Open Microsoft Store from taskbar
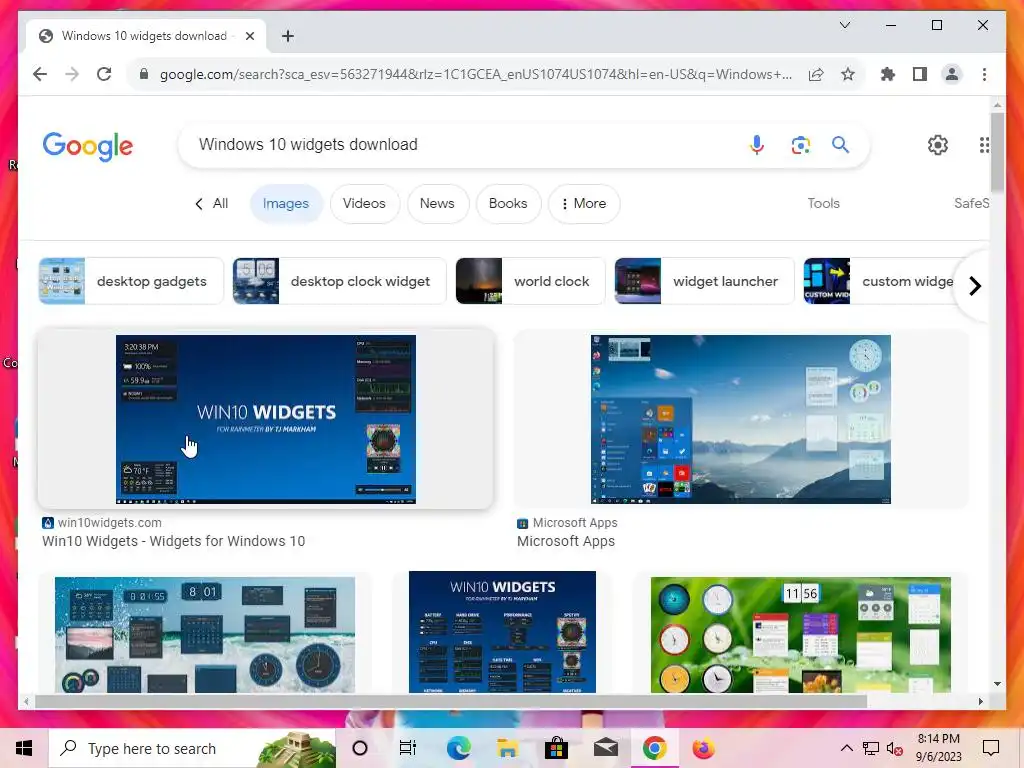Image resolution: width=1024 pixels, height=768 pixels. (x=556, y=748)
